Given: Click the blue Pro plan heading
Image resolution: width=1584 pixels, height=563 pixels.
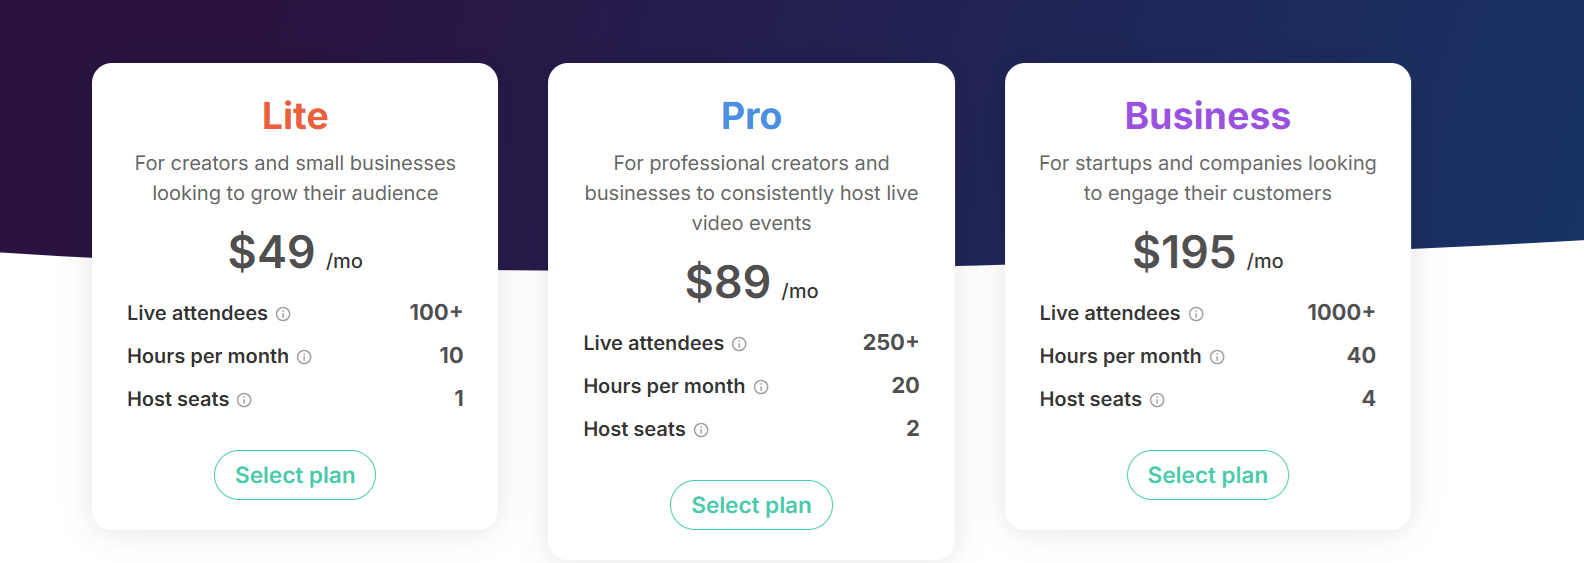Looking at the screenshot, I should click(x=751, y=116).
